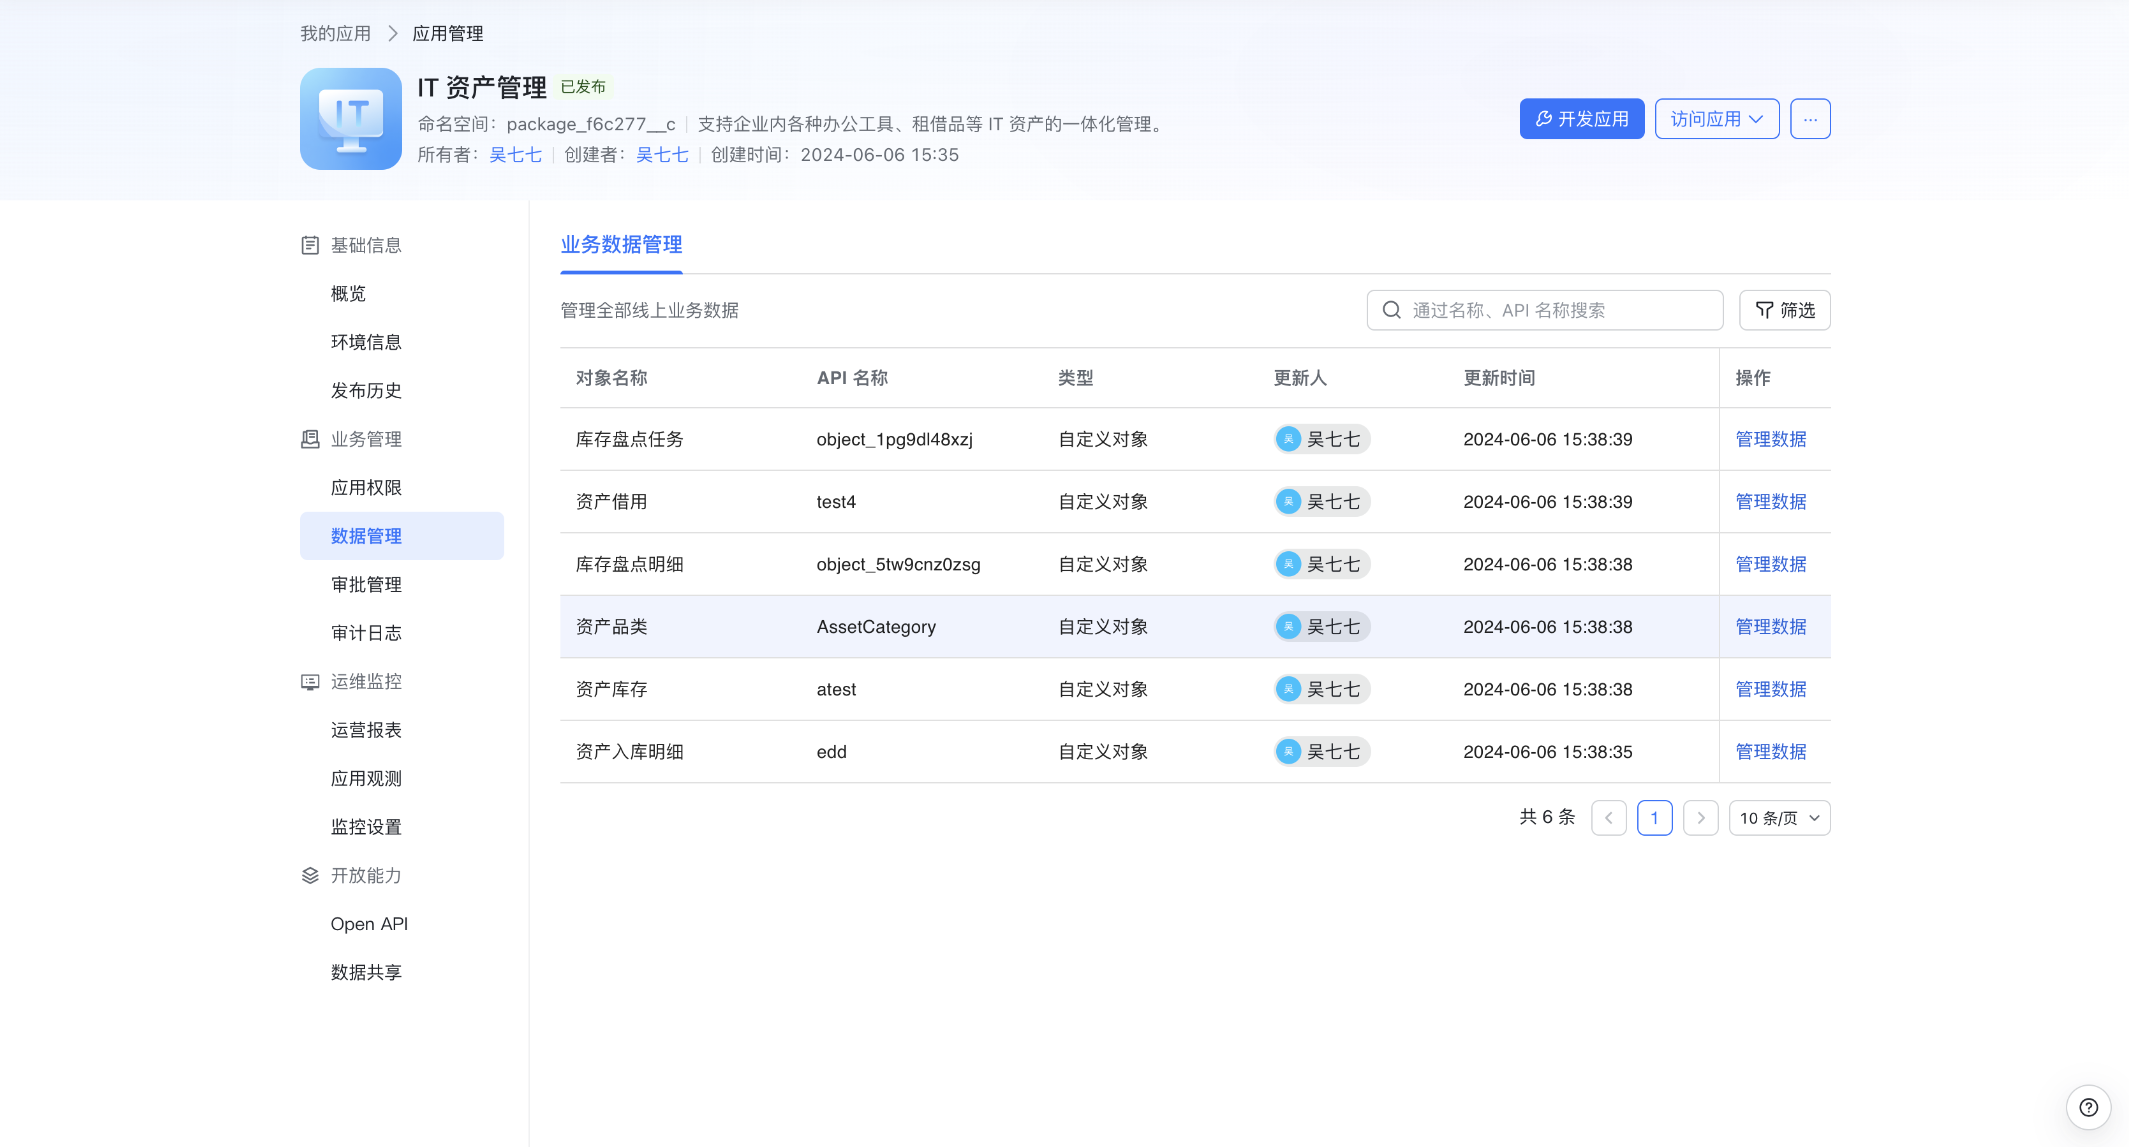Click 吴七七 avatar in 资产入库明细 row

1289,752
